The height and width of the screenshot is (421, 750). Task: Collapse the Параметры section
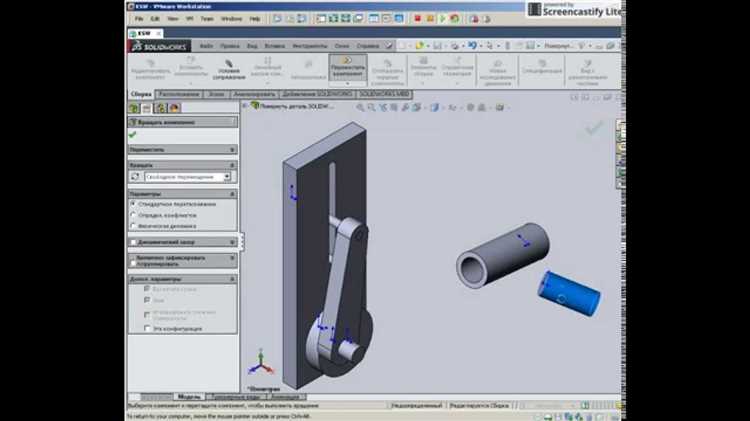click(232, 194)
